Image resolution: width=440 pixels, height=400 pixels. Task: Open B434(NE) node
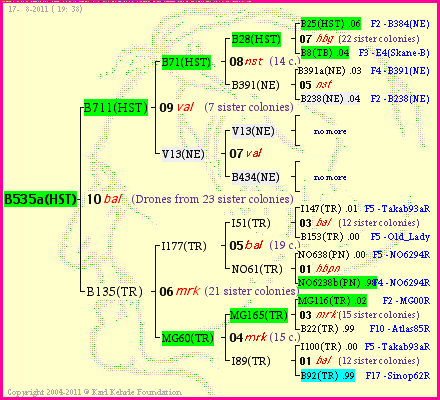255,177
